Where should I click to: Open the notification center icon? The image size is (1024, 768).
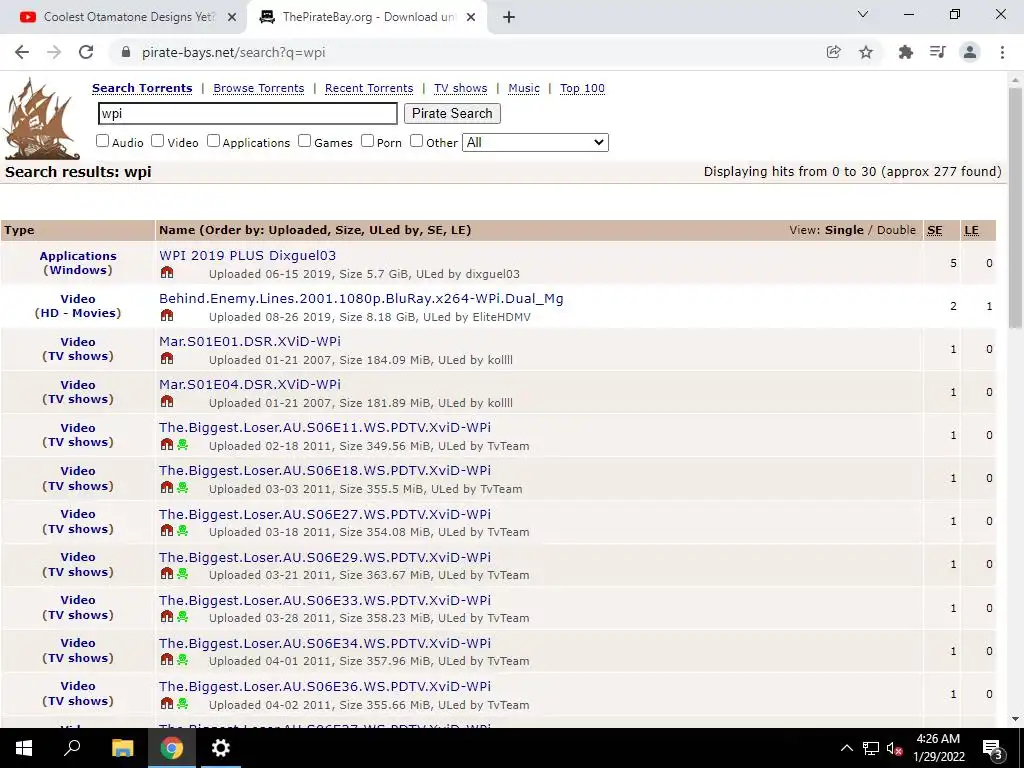tap(993, 749)
